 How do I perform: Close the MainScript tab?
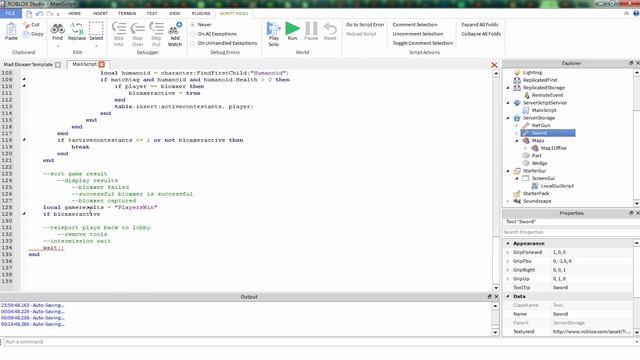click(x=102, y=64)
